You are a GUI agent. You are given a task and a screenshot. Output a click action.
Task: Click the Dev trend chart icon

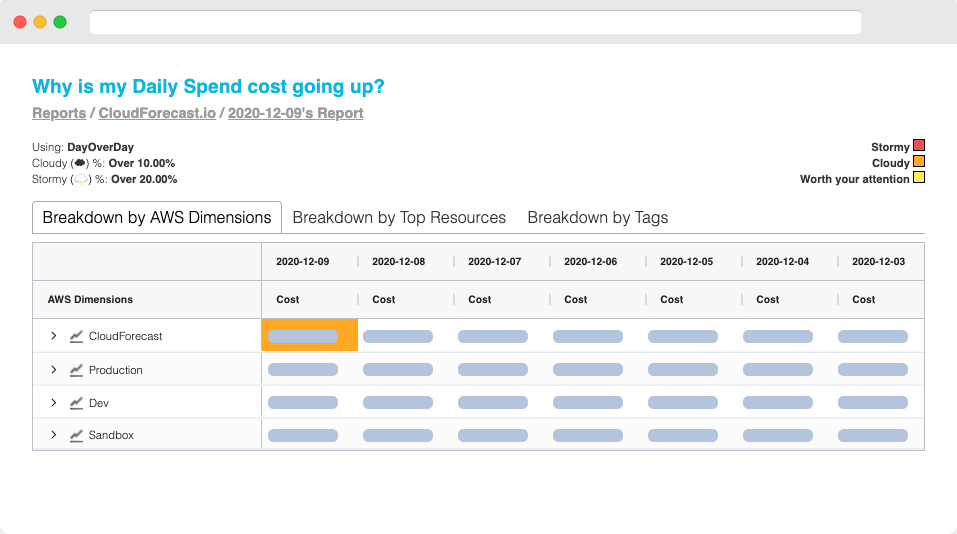point(76,403)
